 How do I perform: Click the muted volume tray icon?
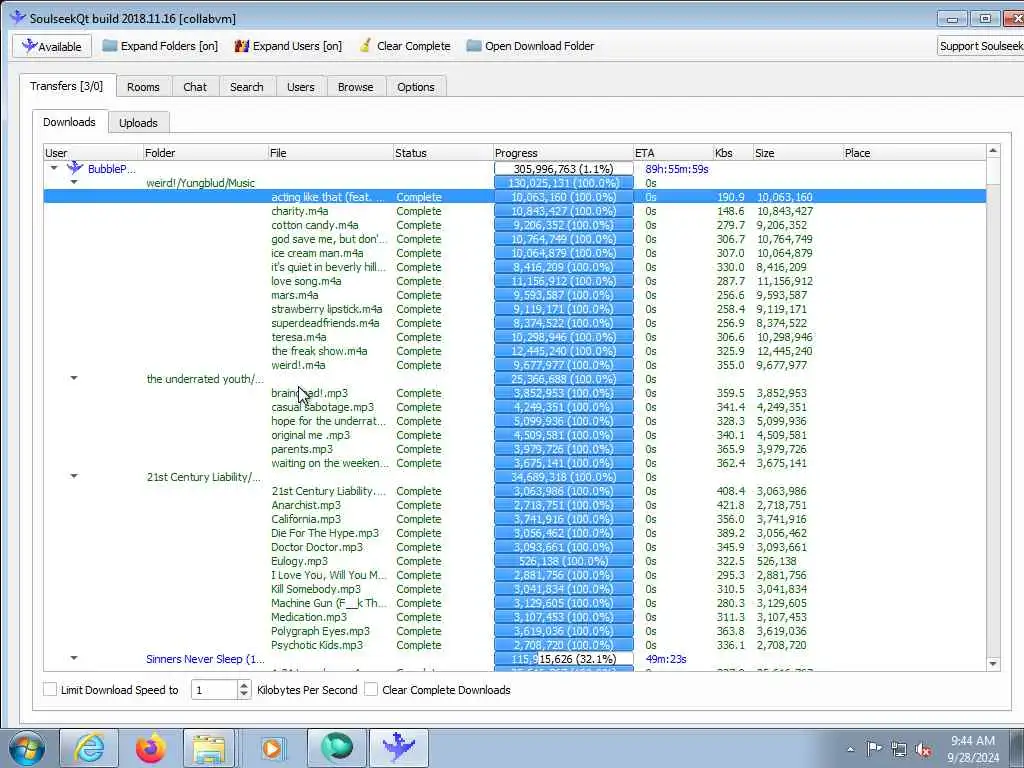point(923,749)
